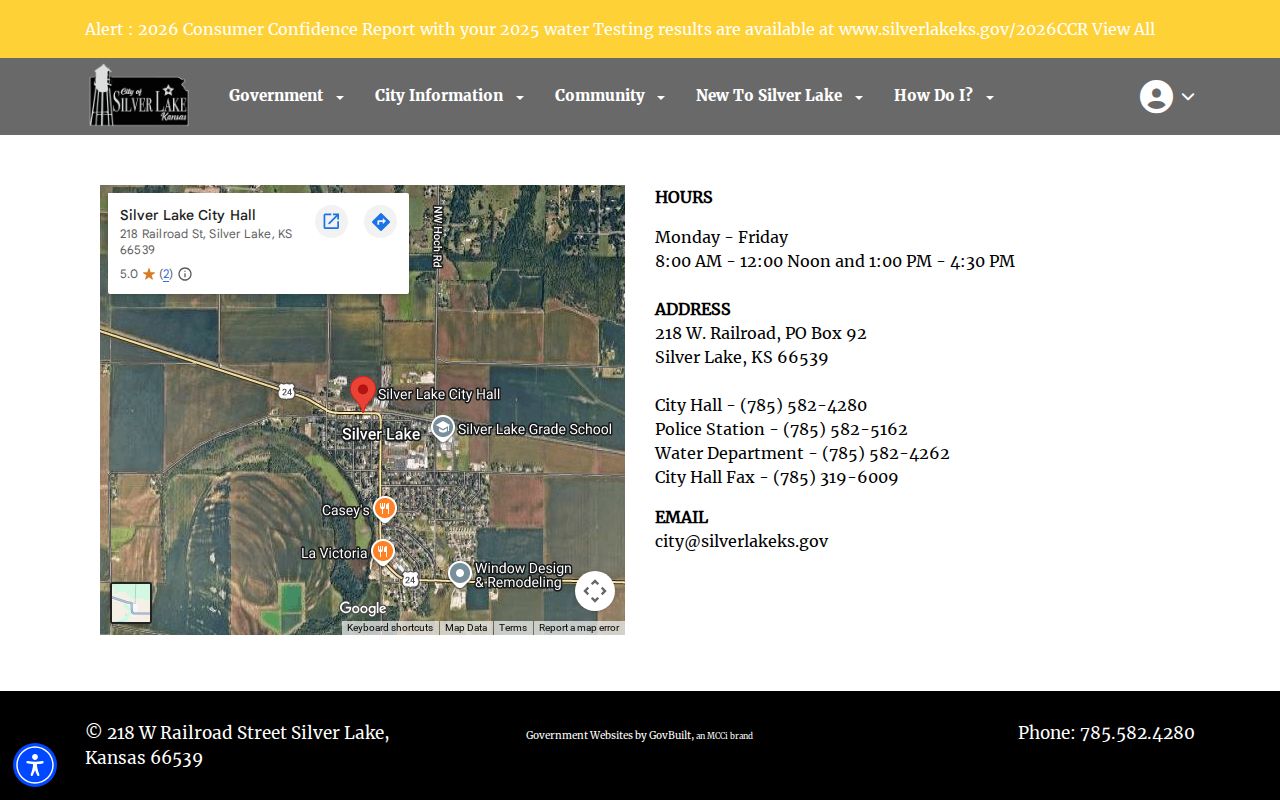Click Silver Lake City Hall card title

pos(188,215)
